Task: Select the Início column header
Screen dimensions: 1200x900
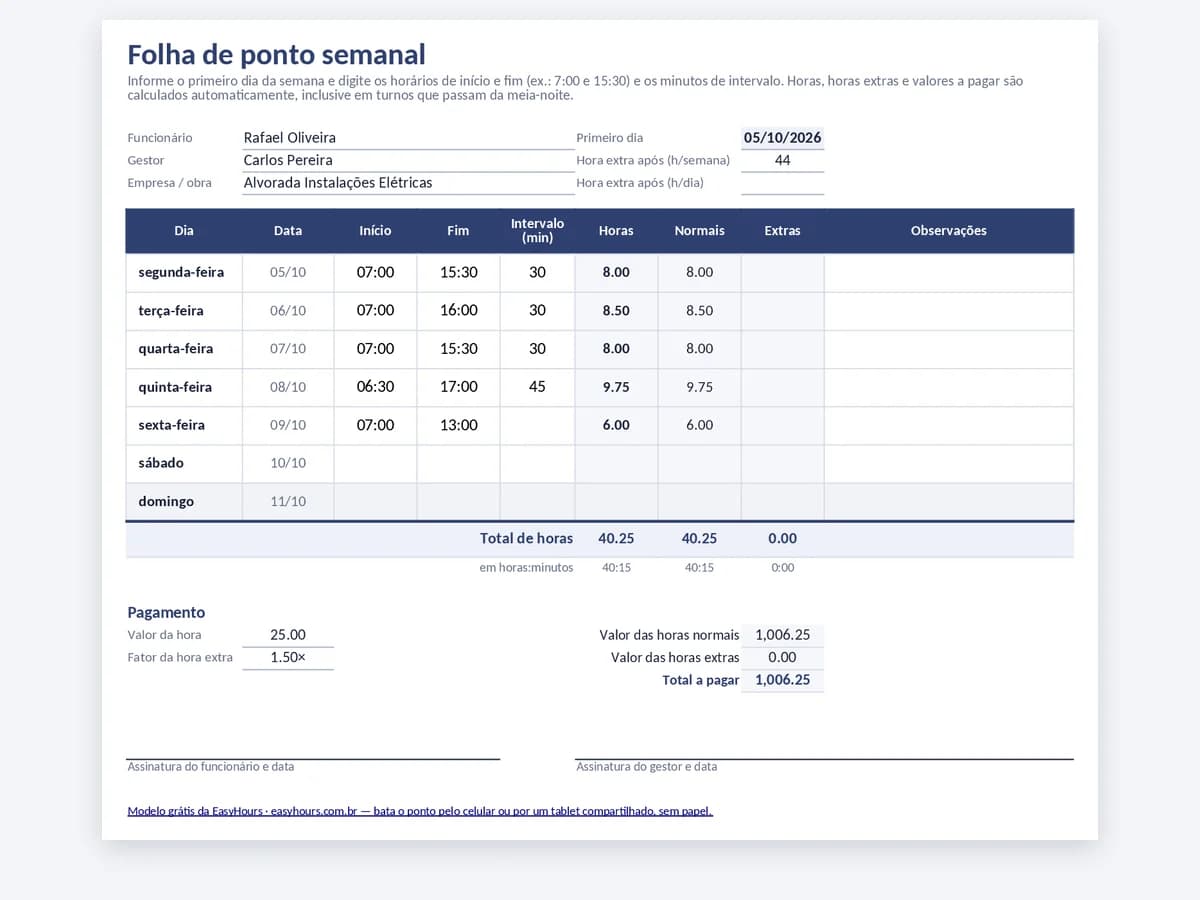Action: point(375,231)
